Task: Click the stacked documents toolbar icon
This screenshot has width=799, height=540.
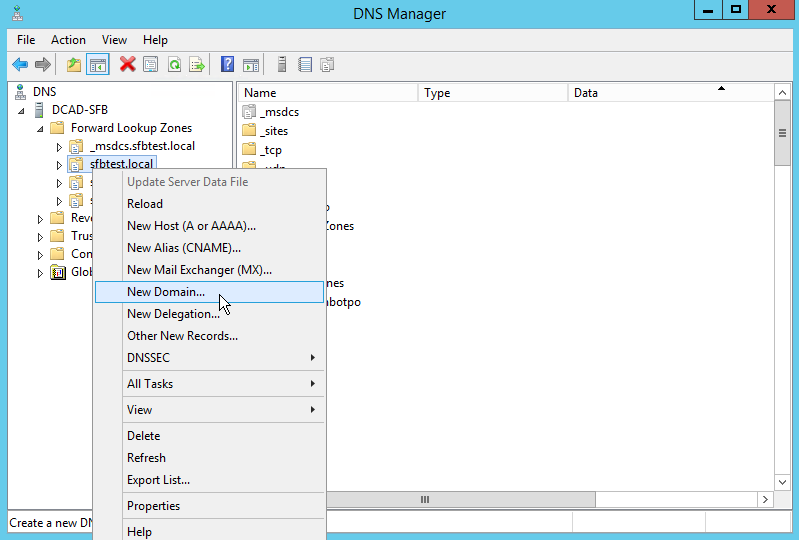Action: tap(327, 65)
